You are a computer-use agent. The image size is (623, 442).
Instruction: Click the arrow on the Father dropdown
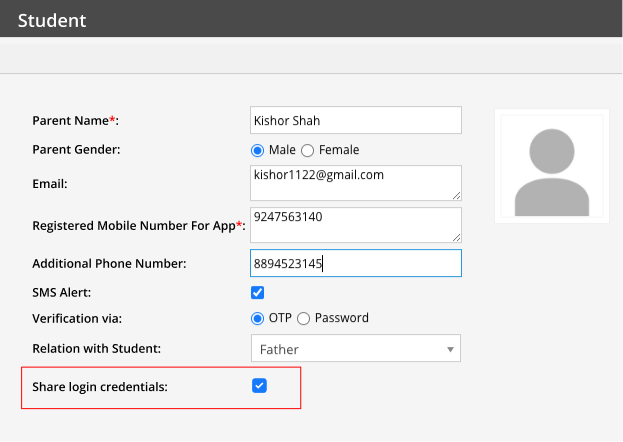pyautogui.click(x=450, y=349)
